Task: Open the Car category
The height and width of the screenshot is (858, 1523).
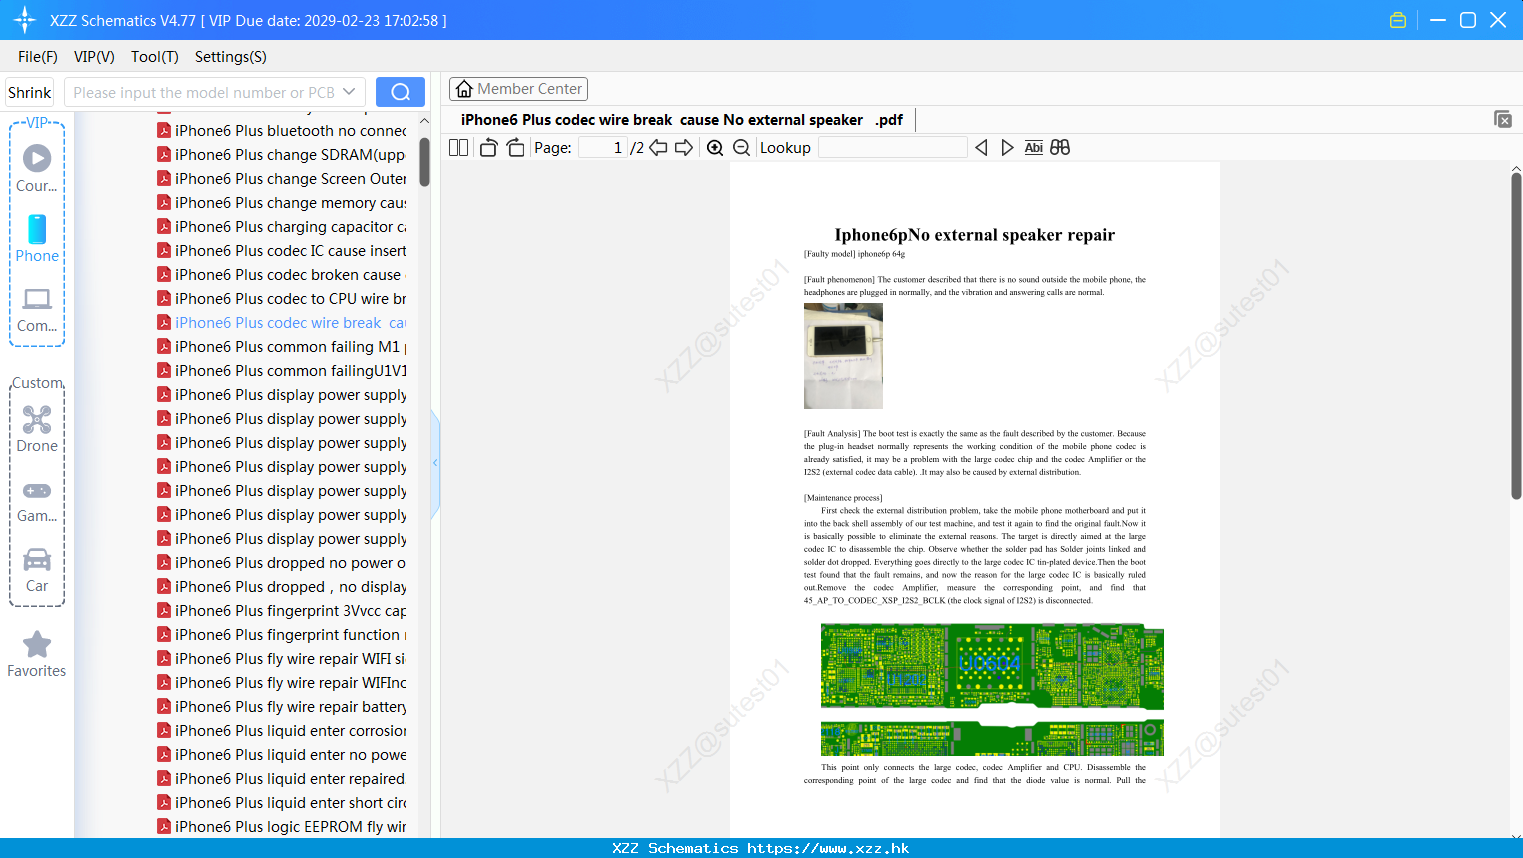Action: [x=37, y=569]
